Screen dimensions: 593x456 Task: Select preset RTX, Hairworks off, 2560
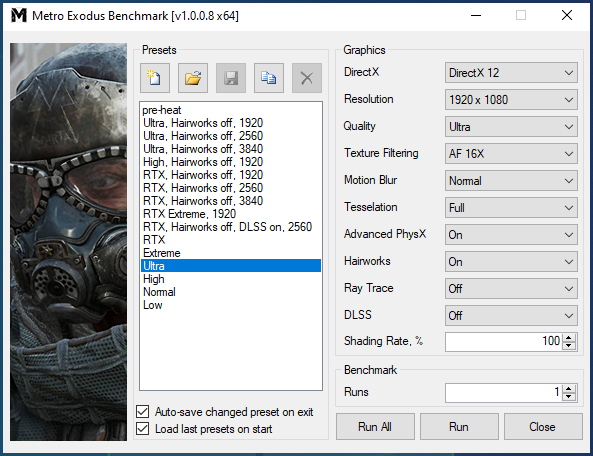click(231, 188)
